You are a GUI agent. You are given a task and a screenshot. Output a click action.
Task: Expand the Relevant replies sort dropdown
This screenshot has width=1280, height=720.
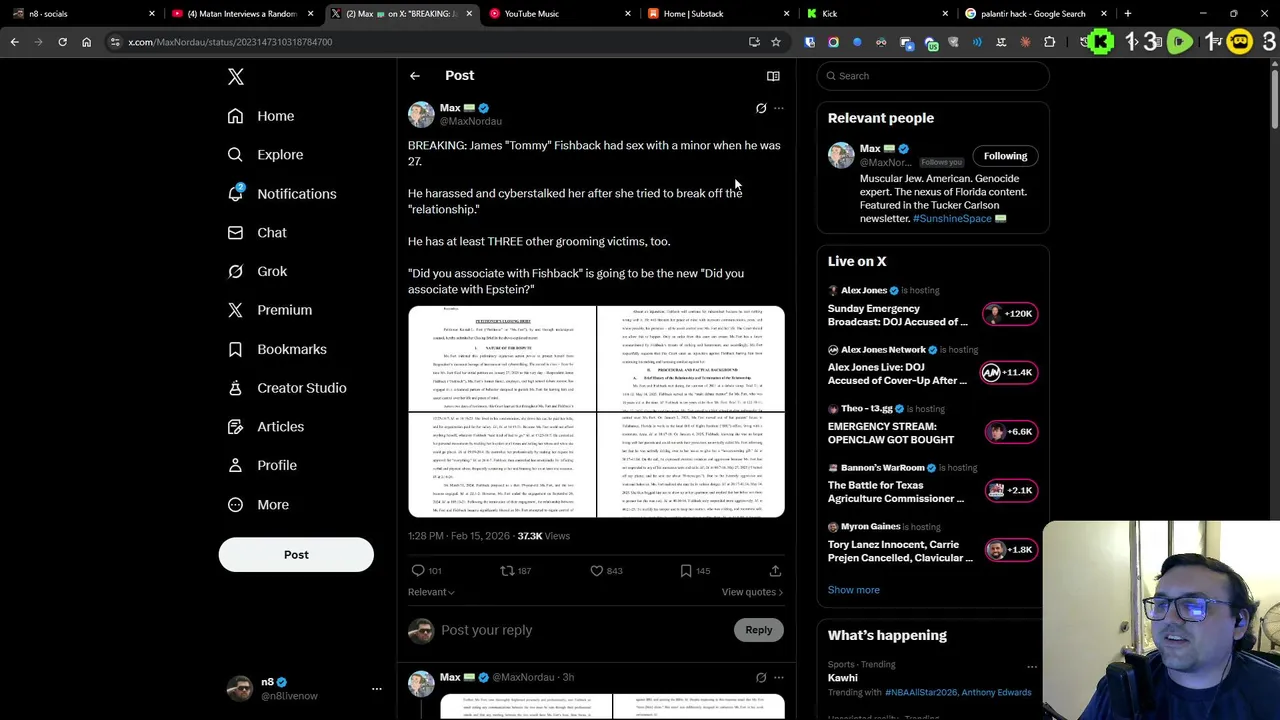click(x=431, y=592)
